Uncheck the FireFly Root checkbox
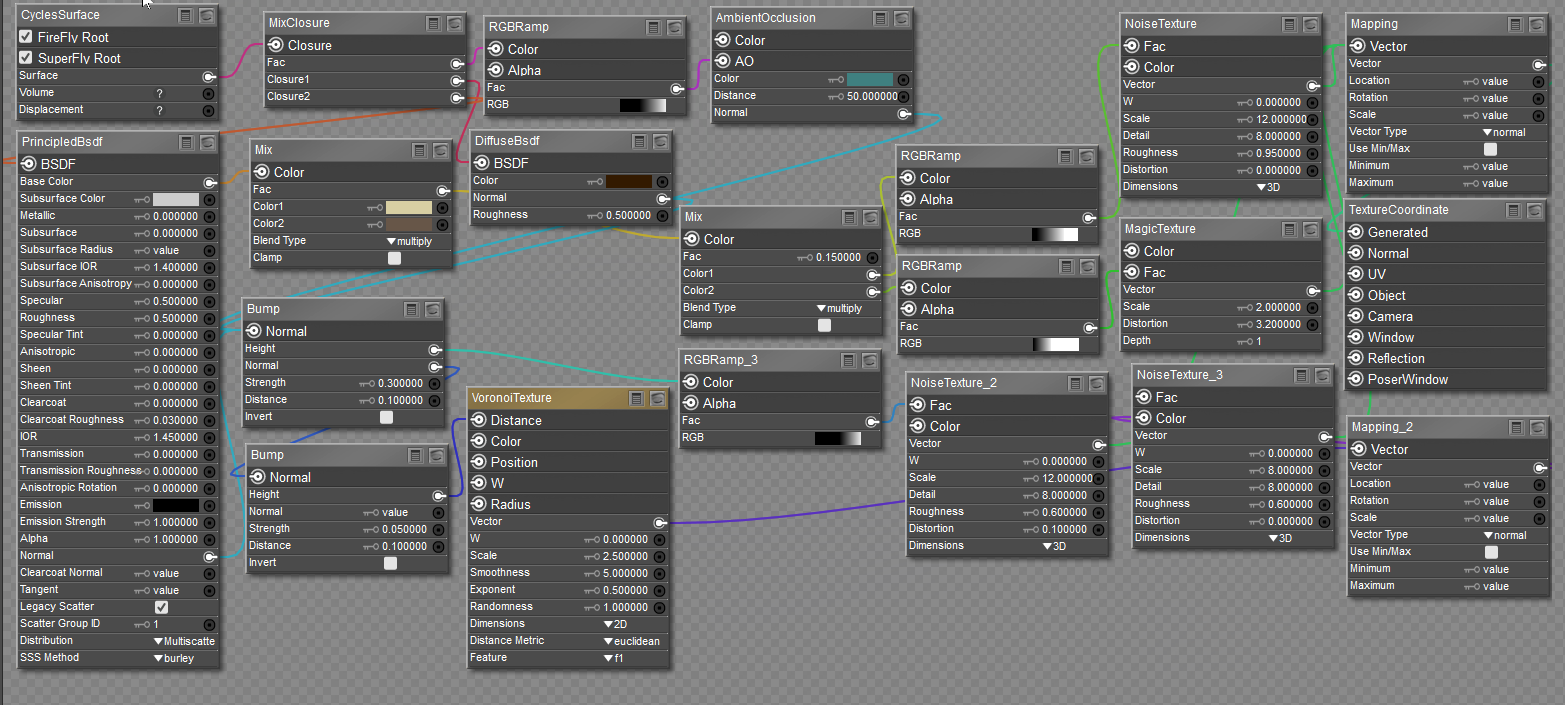 [26, 37]
